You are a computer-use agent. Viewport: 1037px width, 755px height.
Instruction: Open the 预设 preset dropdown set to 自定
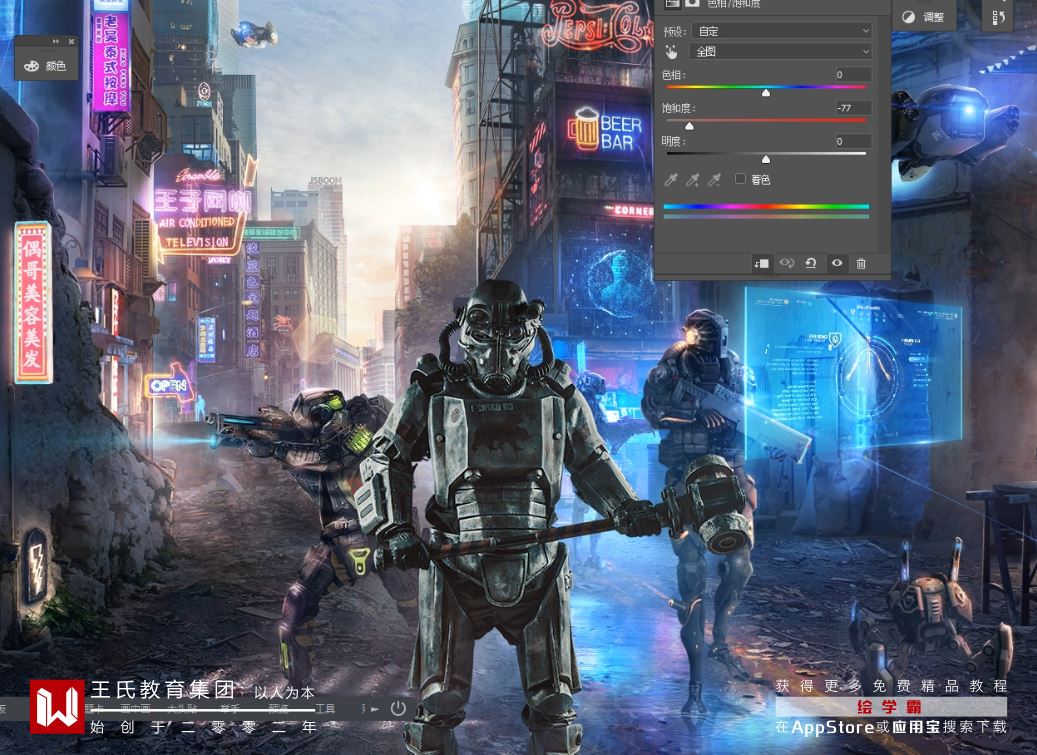coord(782,31)
